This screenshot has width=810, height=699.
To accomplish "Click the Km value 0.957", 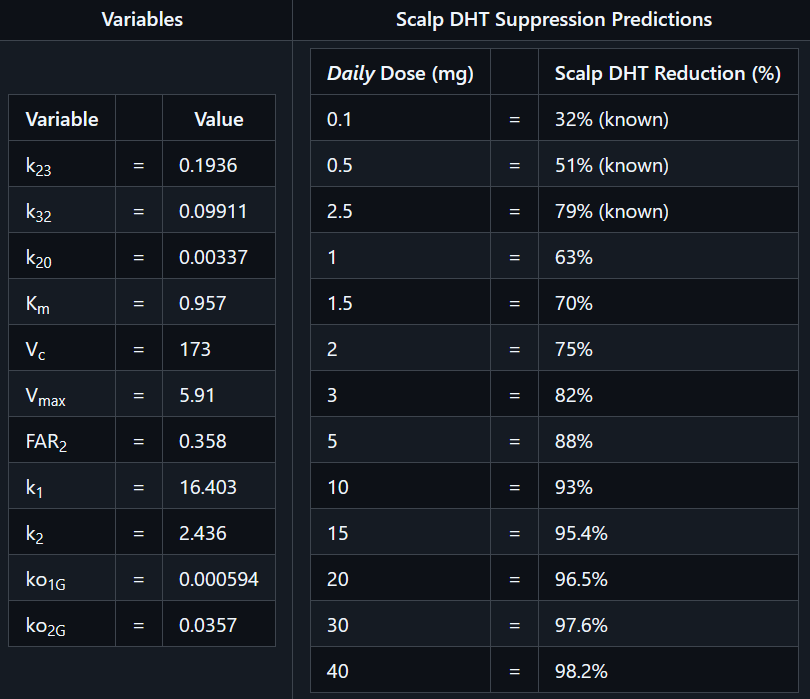I will coord(203,304).
